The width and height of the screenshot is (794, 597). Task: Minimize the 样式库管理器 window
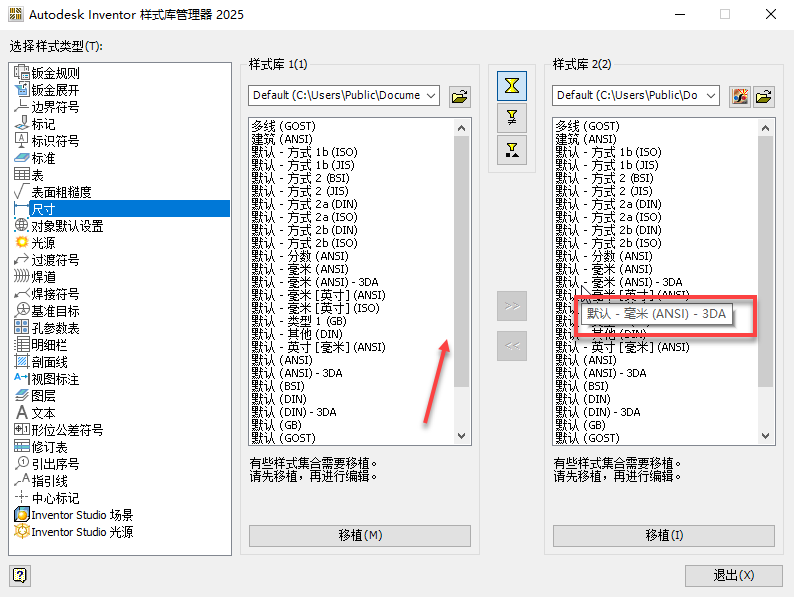click(x=680, y=14)
